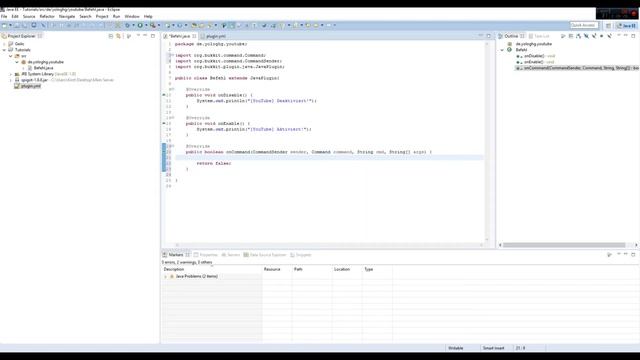Screen dimensions: 640x360
Task: Open the File menu
Action: point(4,16)
